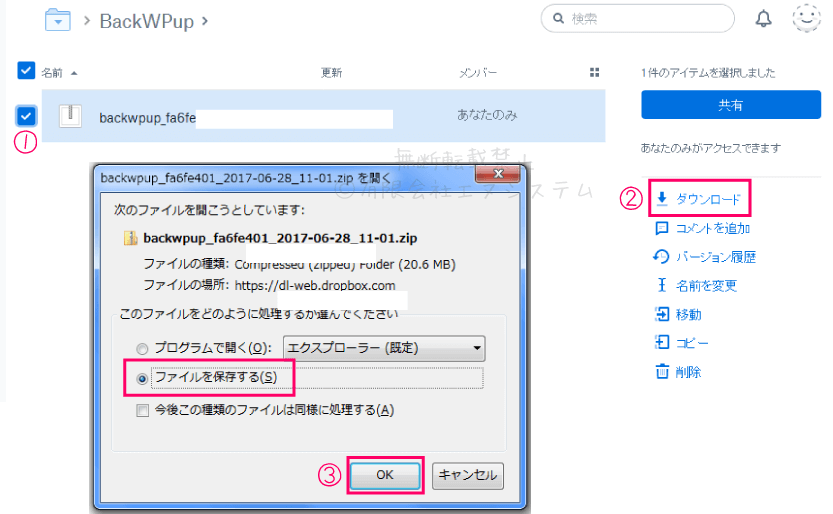The image size is (833, 514).
Task: Select the プログラムで開く radio button
Action: 142,349
